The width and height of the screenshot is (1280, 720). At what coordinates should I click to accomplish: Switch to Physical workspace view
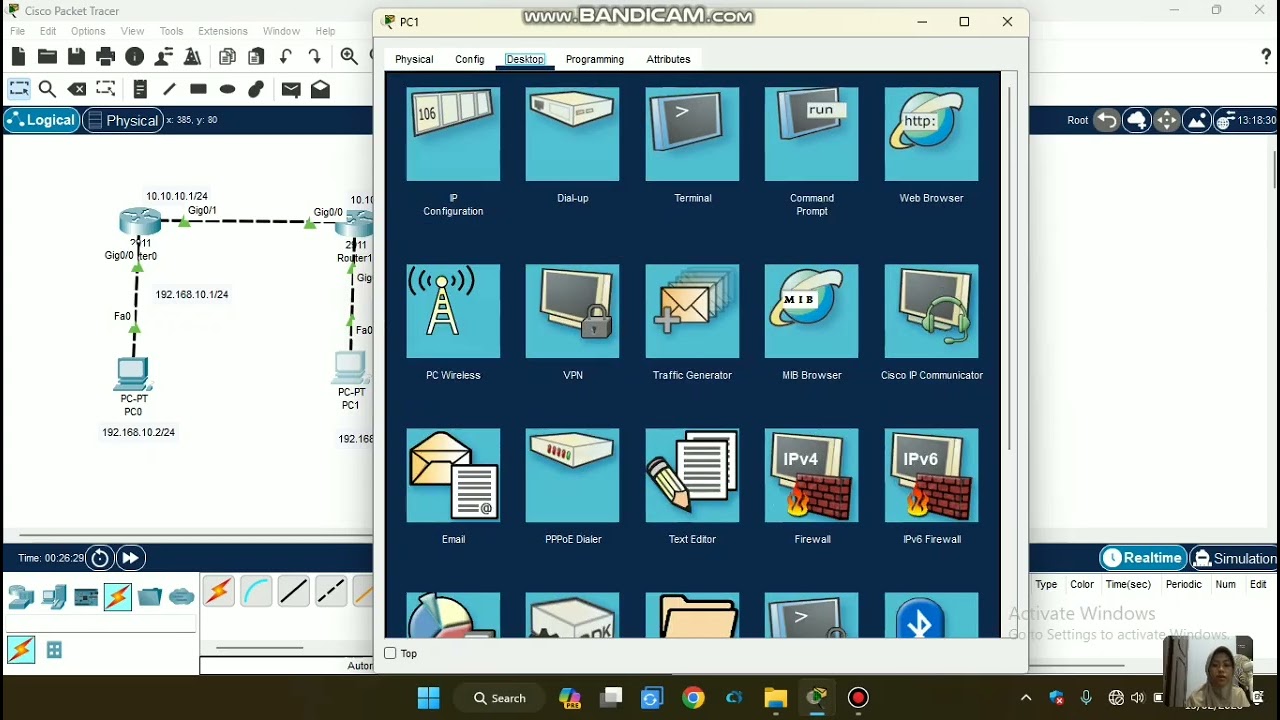[122, 120]
